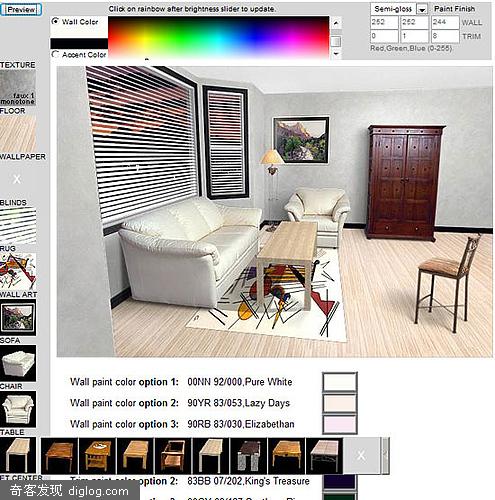Select the floor wood sample thumbnail
Viewport: 495px width, 500px height.
coord(18,134)
